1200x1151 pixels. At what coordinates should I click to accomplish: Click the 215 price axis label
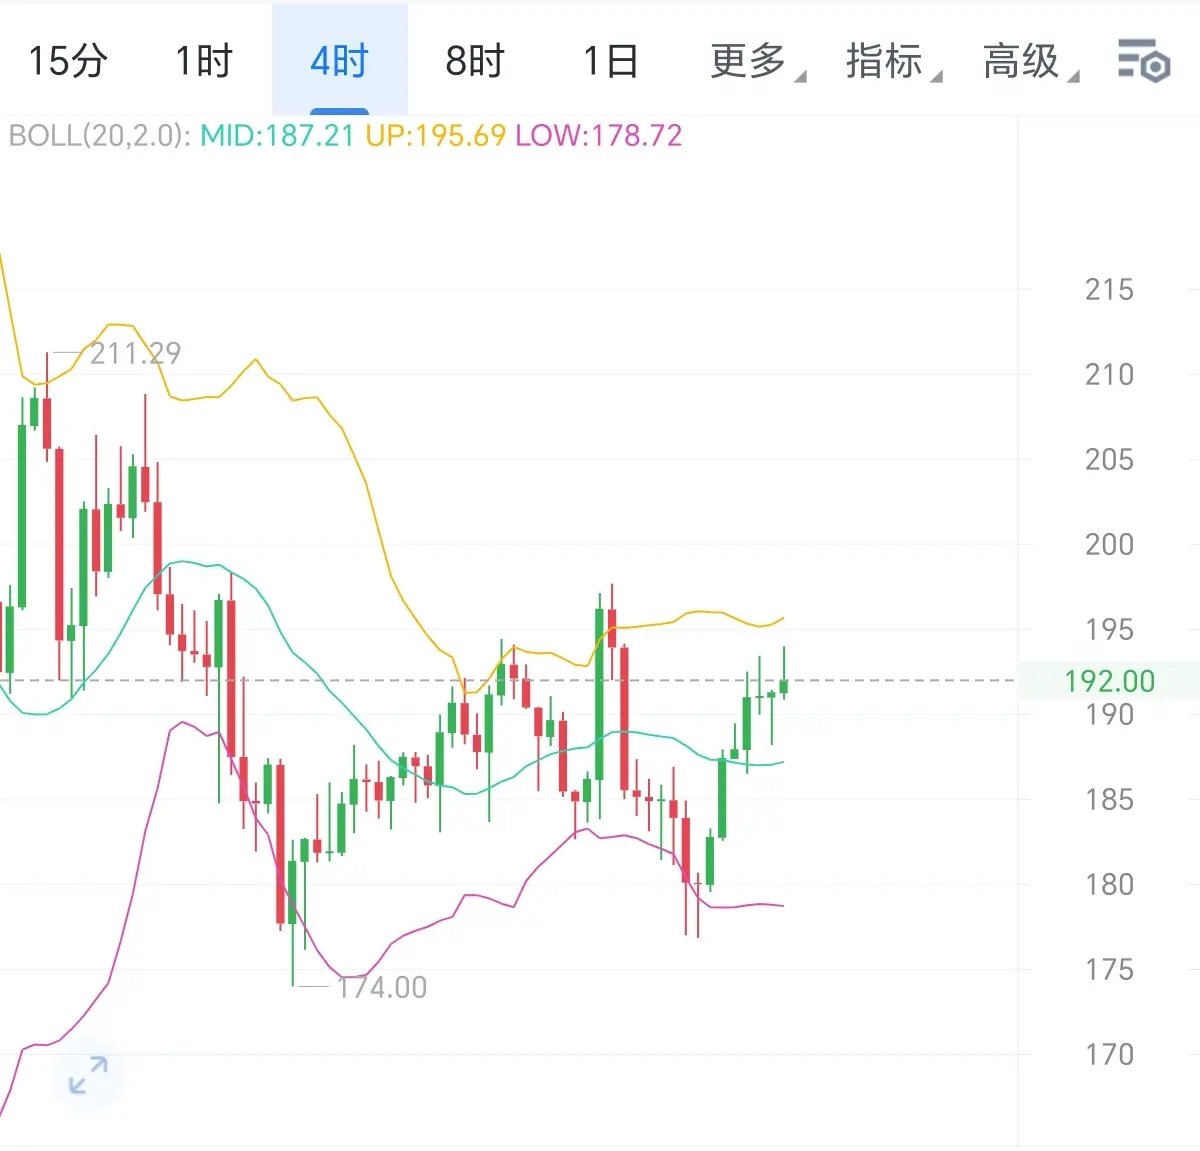pyautogui.click(x=1109, y=290)
